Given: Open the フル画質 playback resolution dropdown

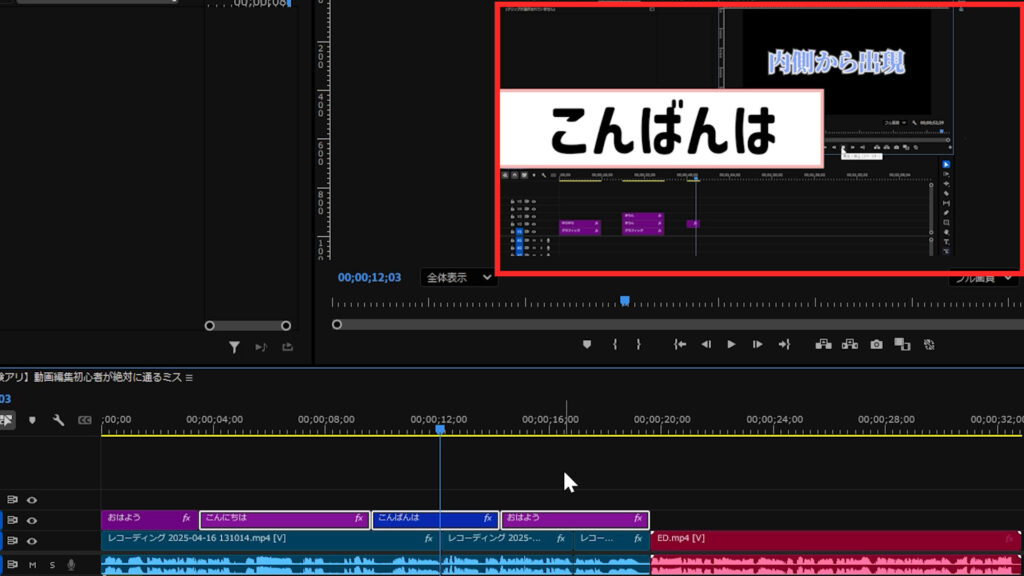Looking at the screenshot, I should (x=984, y=279).
